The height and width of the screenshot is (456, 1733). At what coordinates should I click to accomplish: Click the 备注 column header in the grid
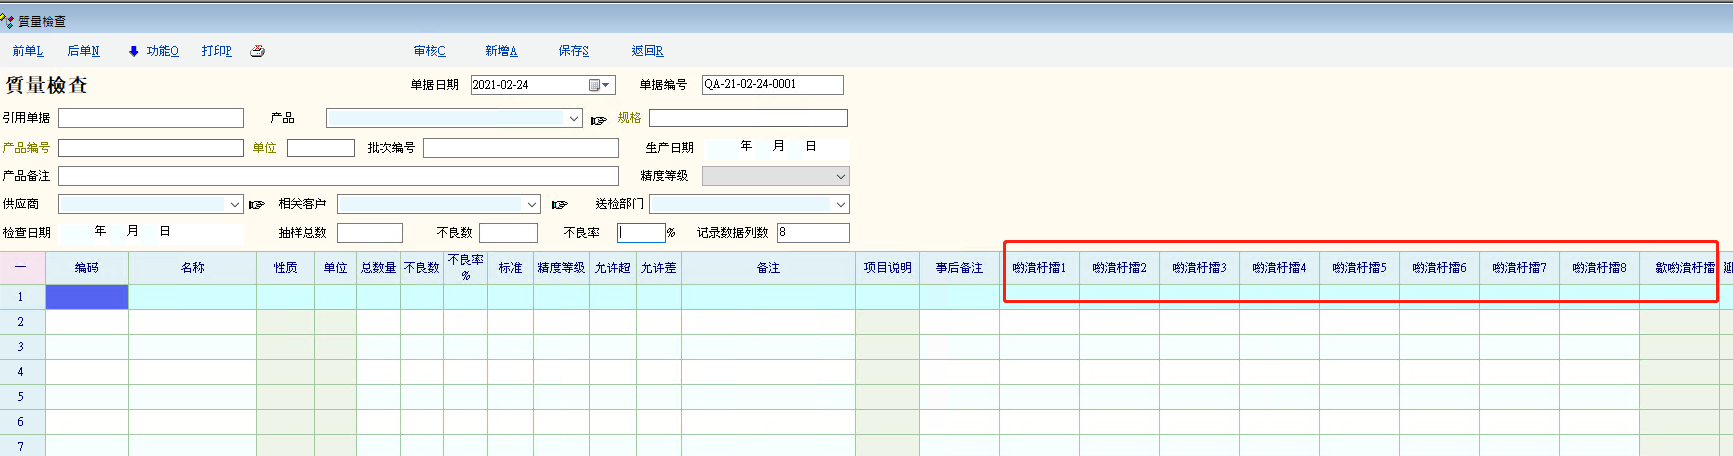(768, 268)
